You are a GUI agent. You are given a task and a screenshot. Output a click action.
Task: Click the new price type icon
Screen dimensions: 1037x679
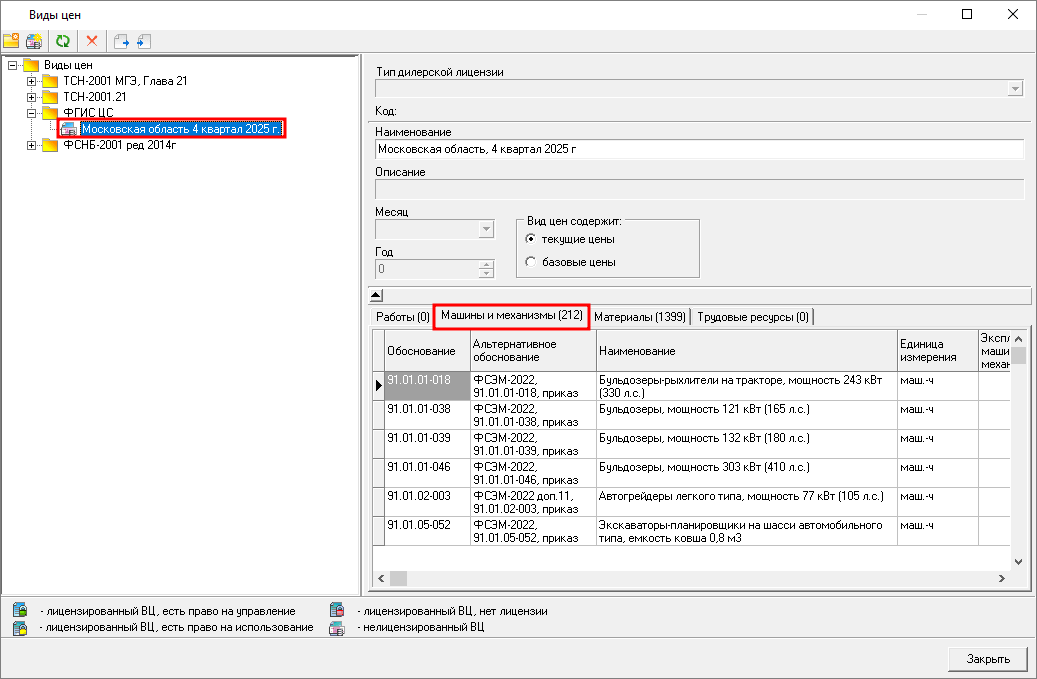coord(34,41)
